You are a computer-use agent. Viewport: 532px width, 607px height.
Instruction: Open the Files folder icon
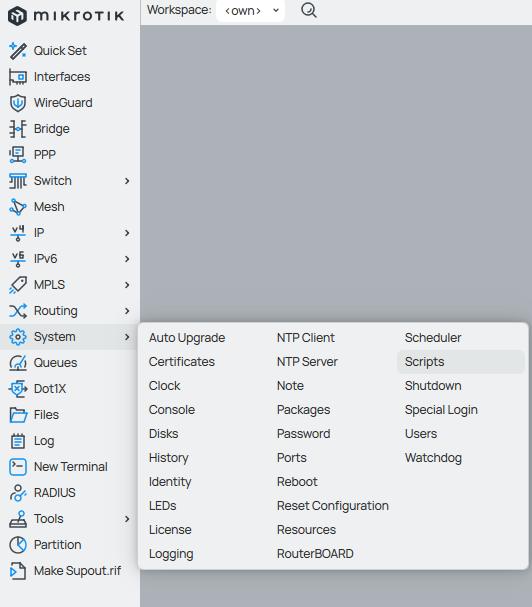point(18,415)
